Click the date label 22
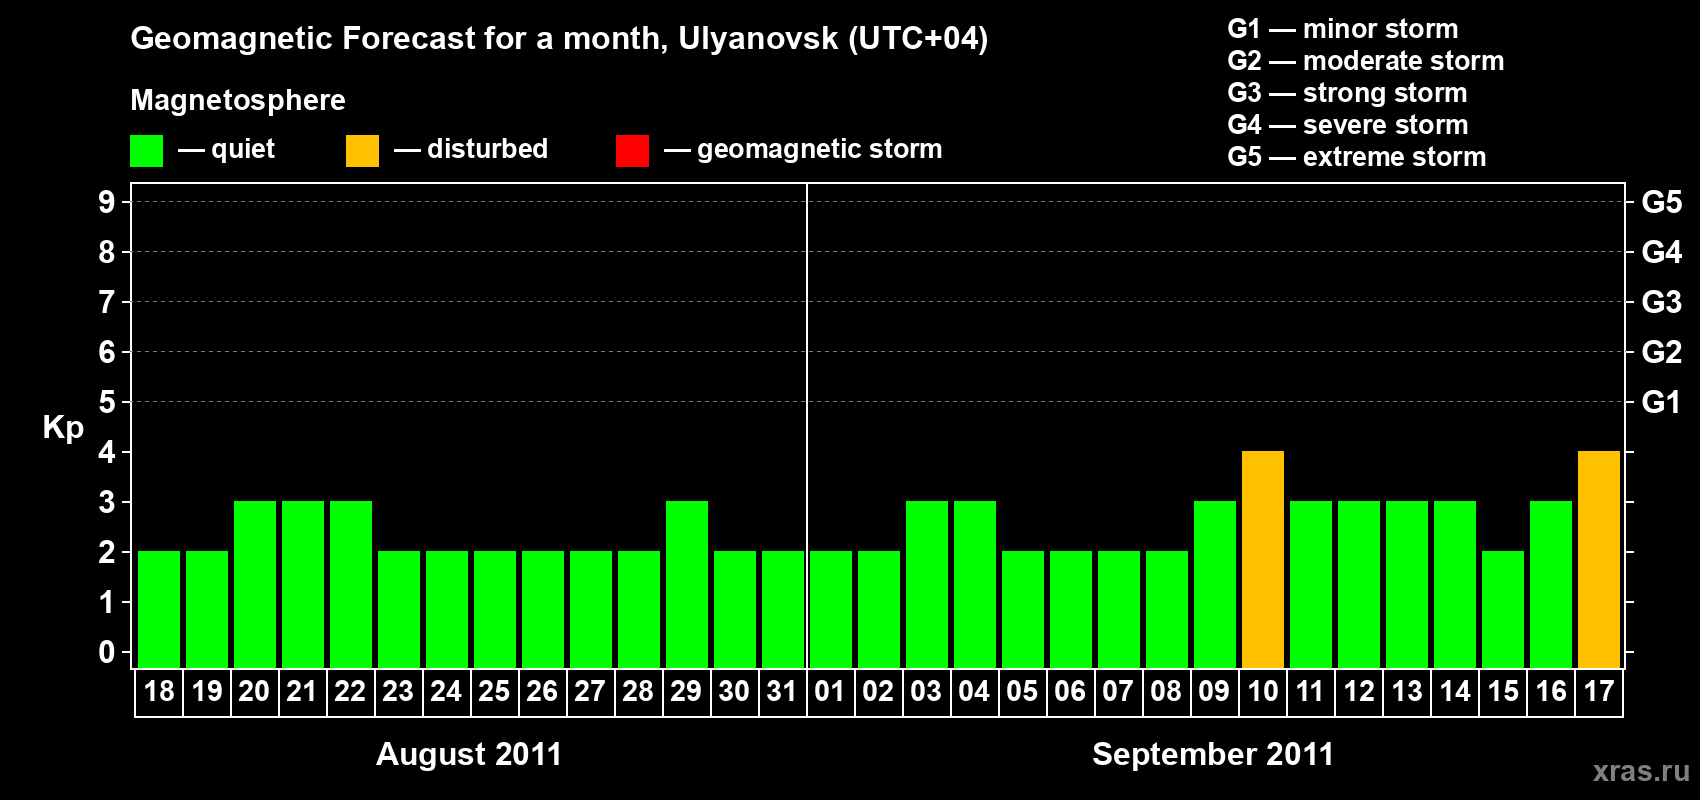This screenshot has width=1700, height=800. click(350, 691)
